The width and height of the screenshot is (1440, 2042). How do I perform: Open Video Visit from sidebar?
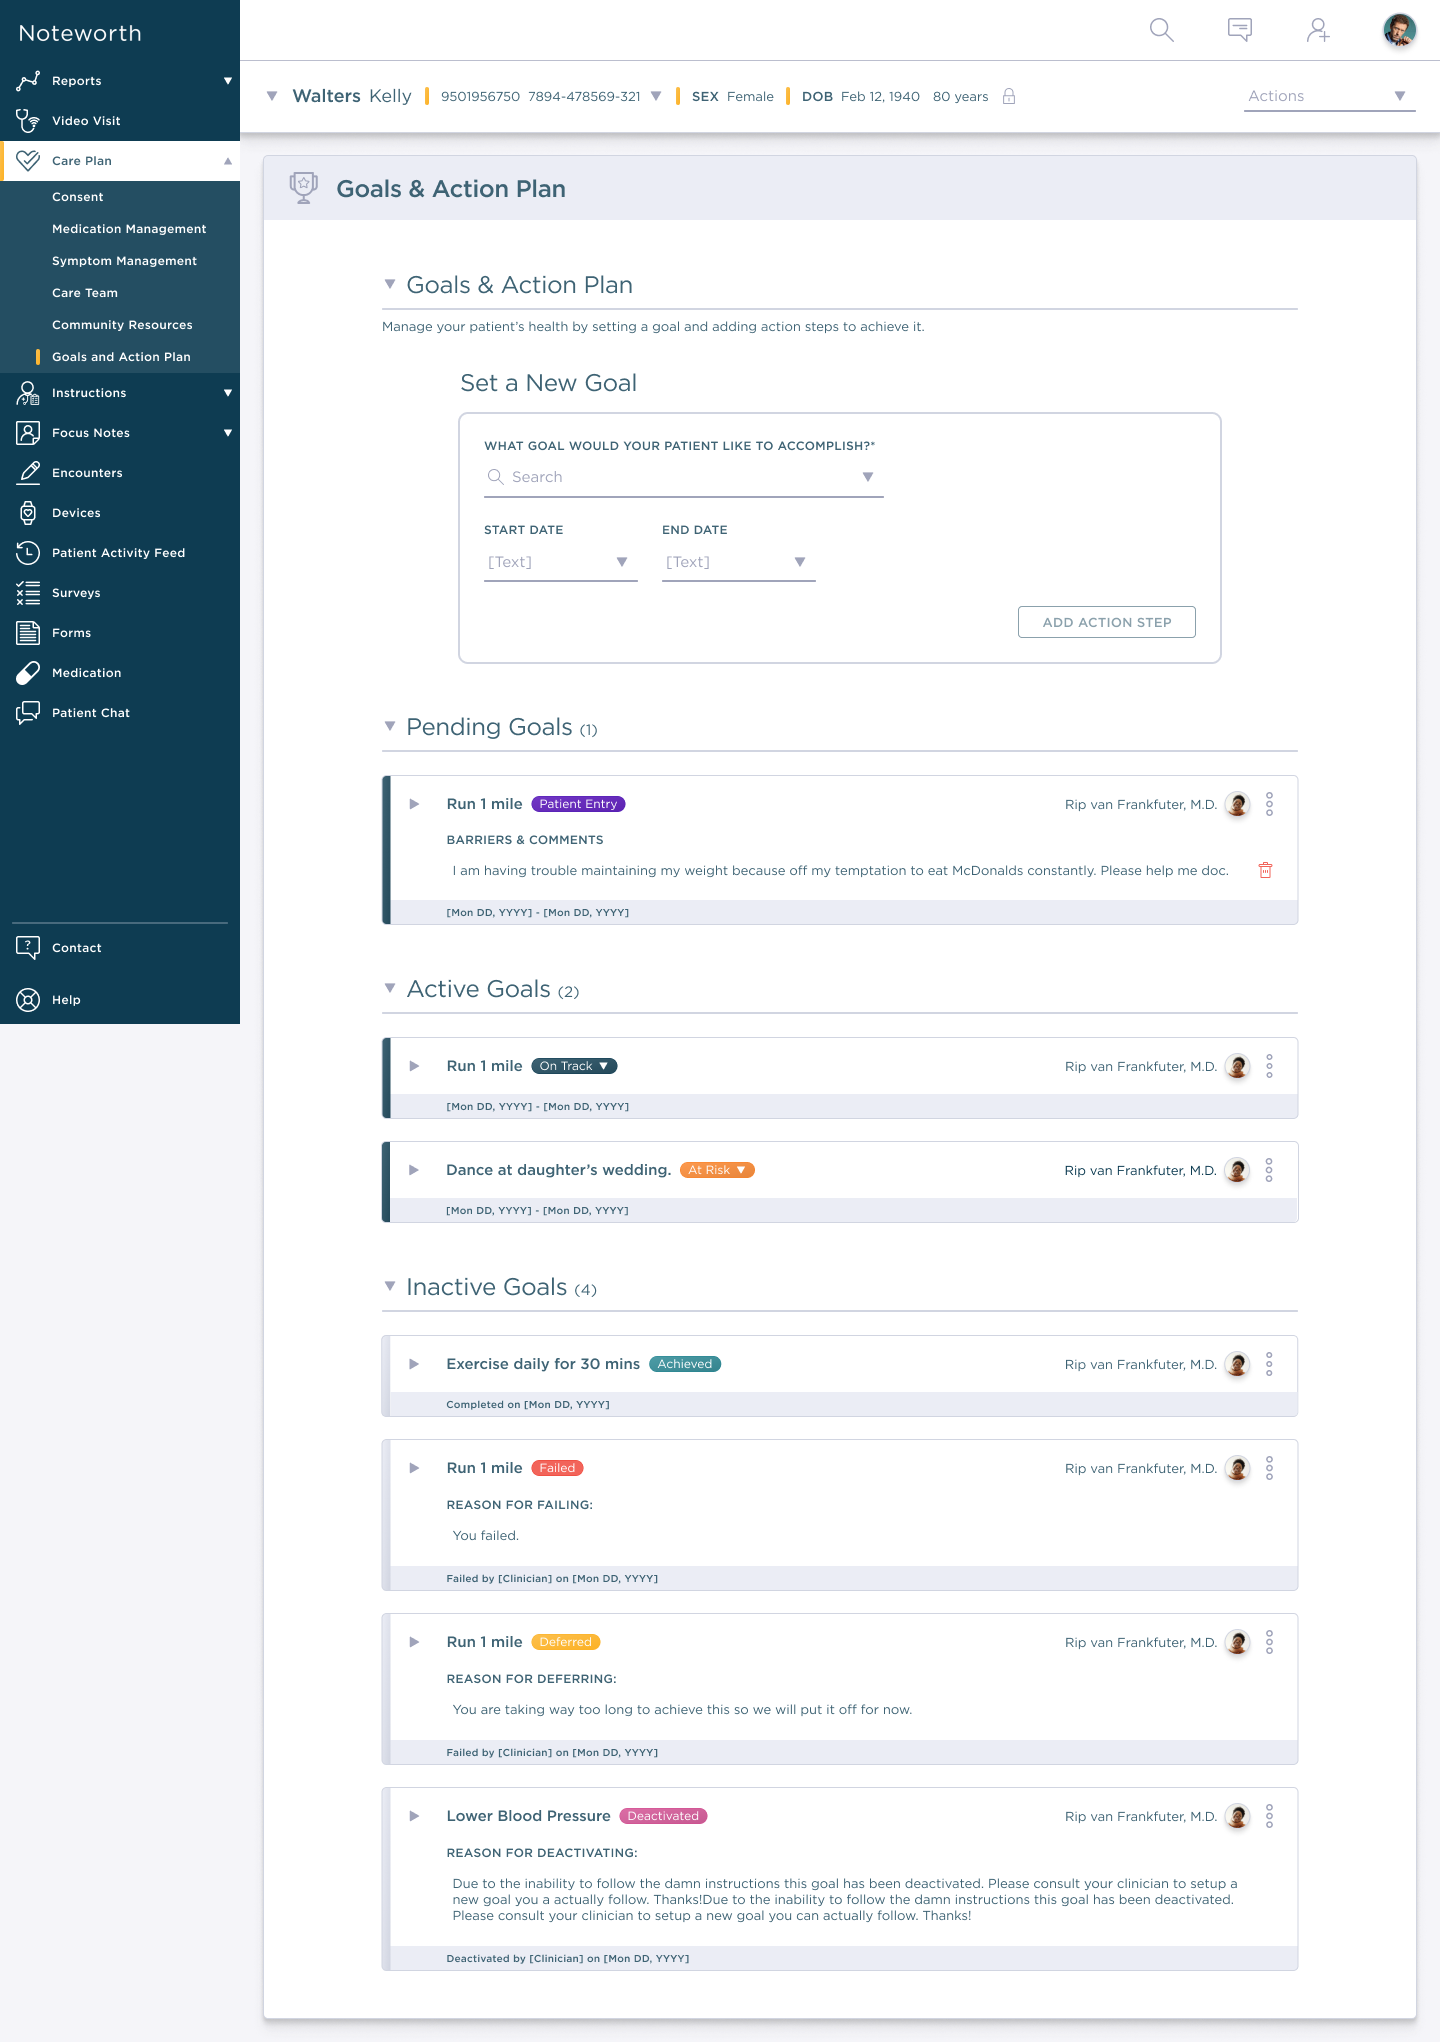[86, 121]
